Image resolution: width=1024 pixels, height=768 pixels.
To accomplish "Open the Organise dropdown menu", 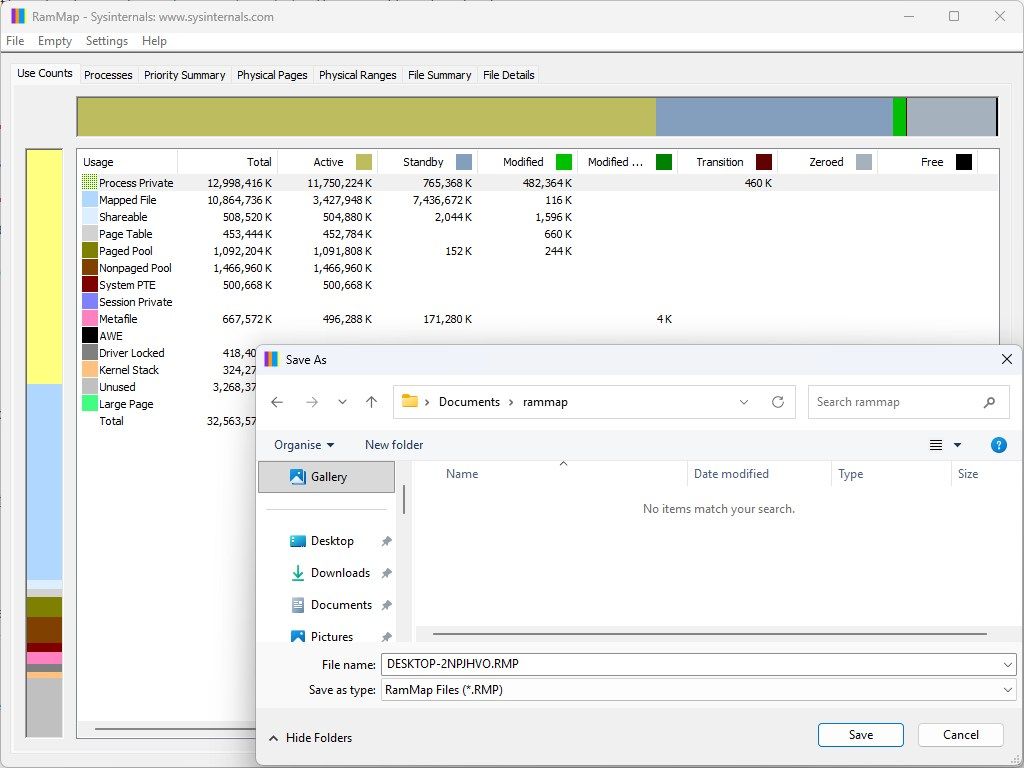I will (x=304, y=445).
